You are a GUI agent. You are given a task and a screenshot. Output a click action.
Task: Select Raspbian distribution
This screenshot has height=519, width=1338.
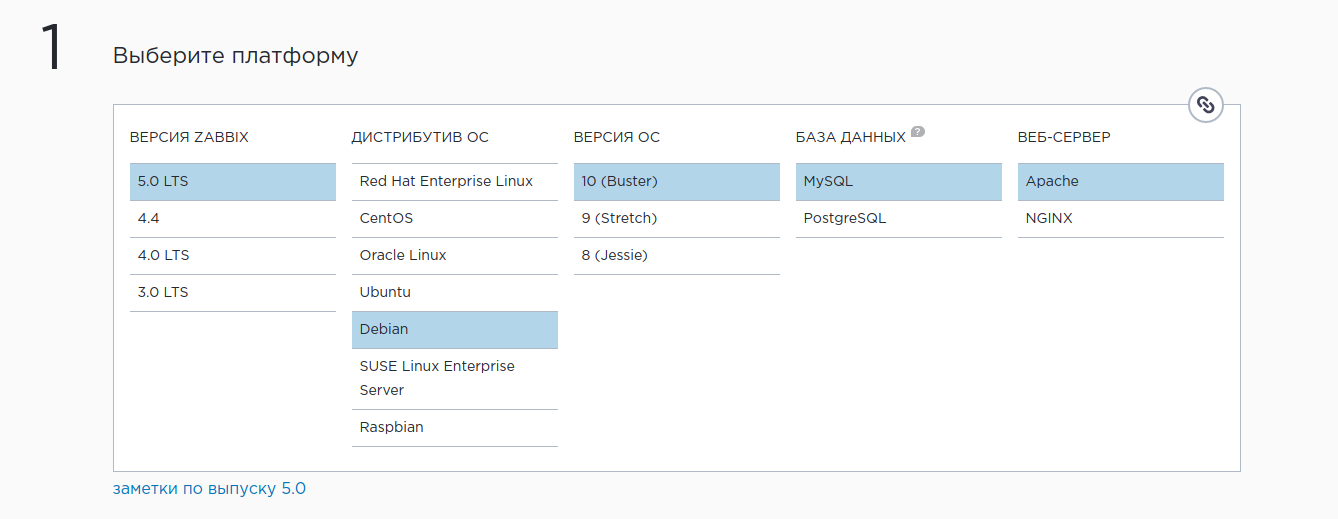(x=455, y=428)
